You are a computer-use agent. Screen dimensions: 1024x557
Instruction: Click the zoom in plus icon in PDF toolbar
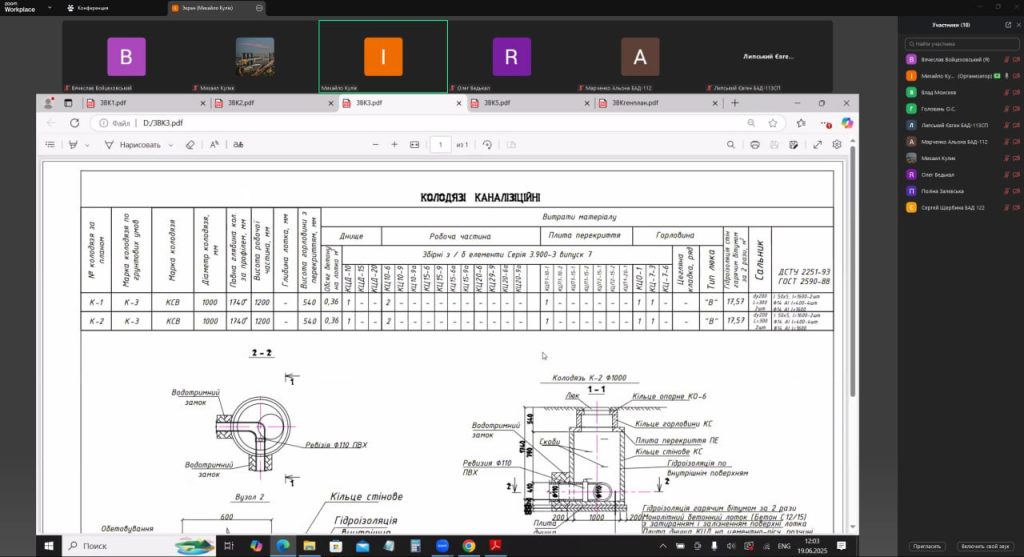click(394, 145)
